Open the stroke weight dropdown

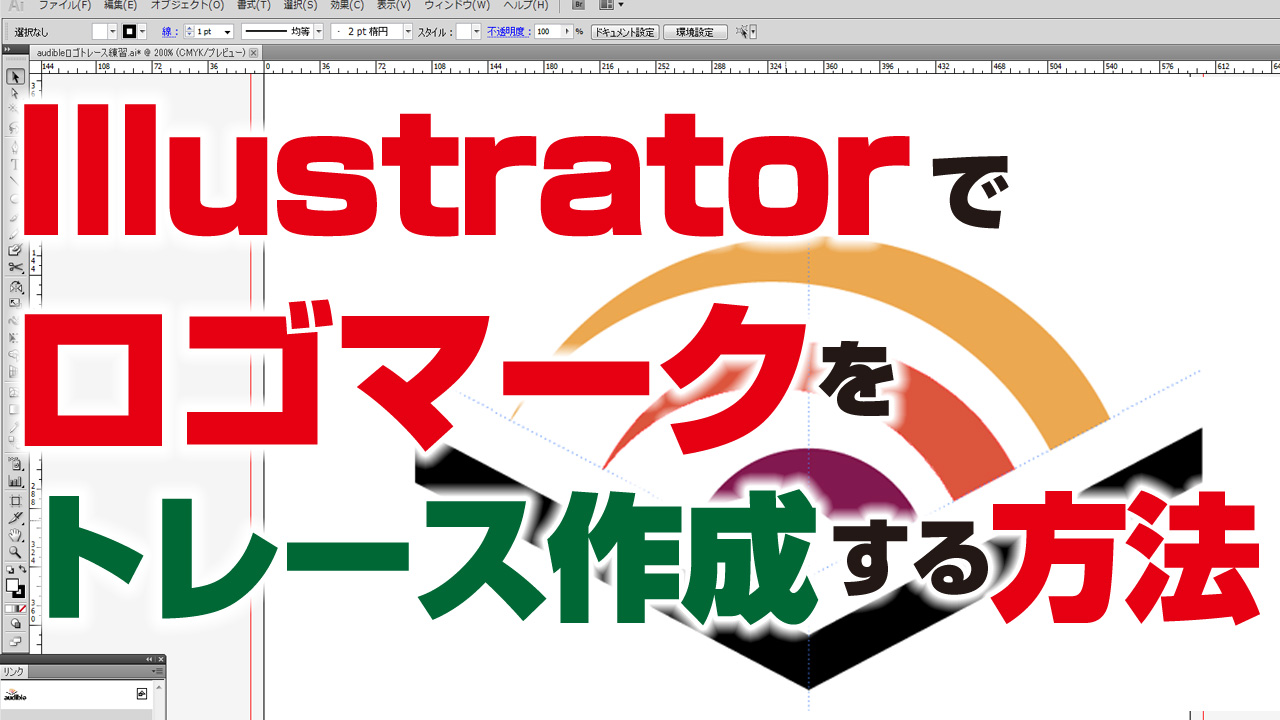click(229, 32)
